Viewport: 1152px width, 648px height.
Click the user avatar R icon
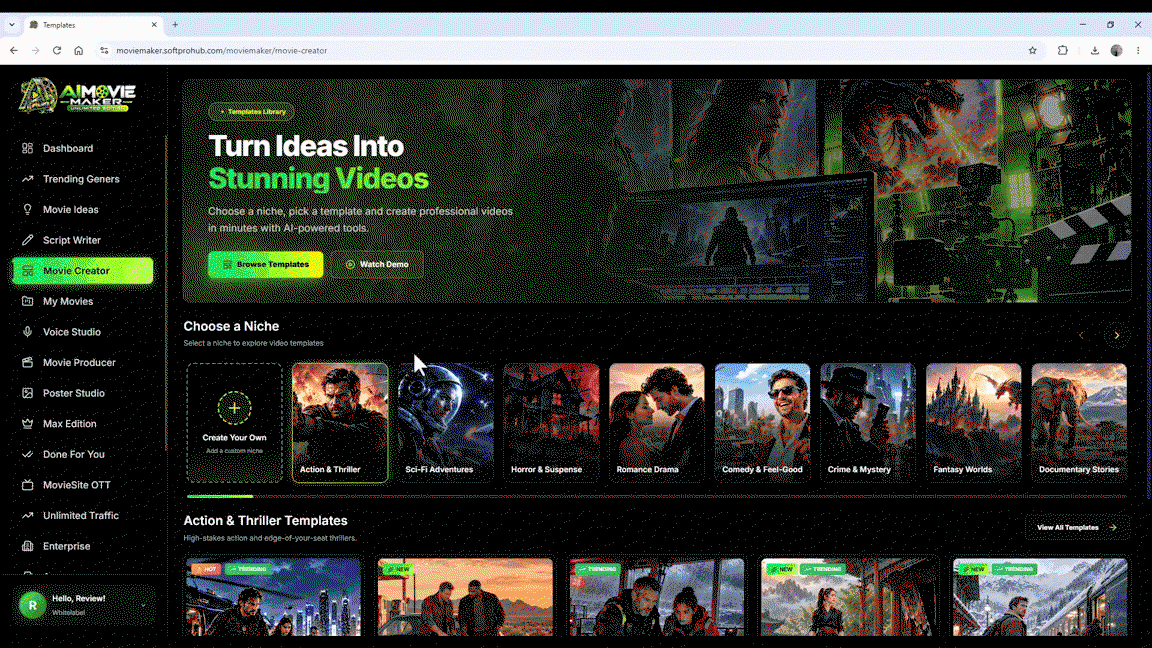point(32,605)
